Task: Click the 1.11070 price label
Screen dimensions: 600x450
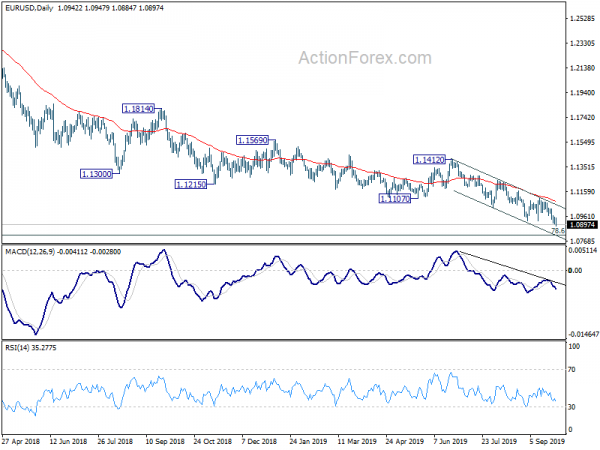Action: pyautogui.click(x=395, y=198)
